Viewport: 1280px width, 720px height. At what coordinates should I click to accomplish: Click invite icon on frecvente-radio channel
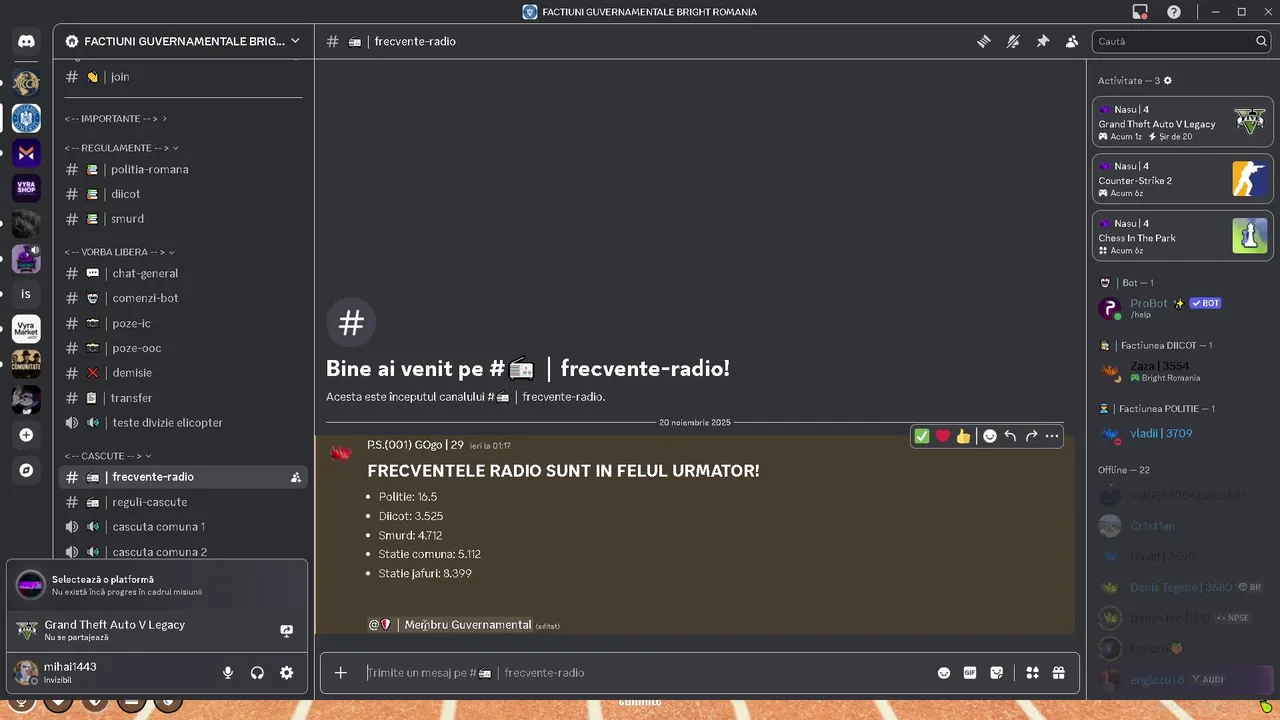pos(295,478)
